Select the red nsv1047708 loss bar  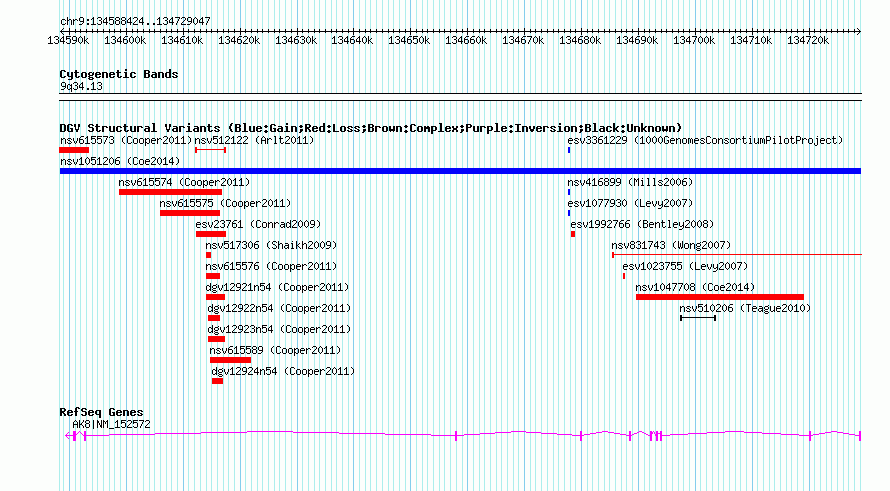[720, 297]
